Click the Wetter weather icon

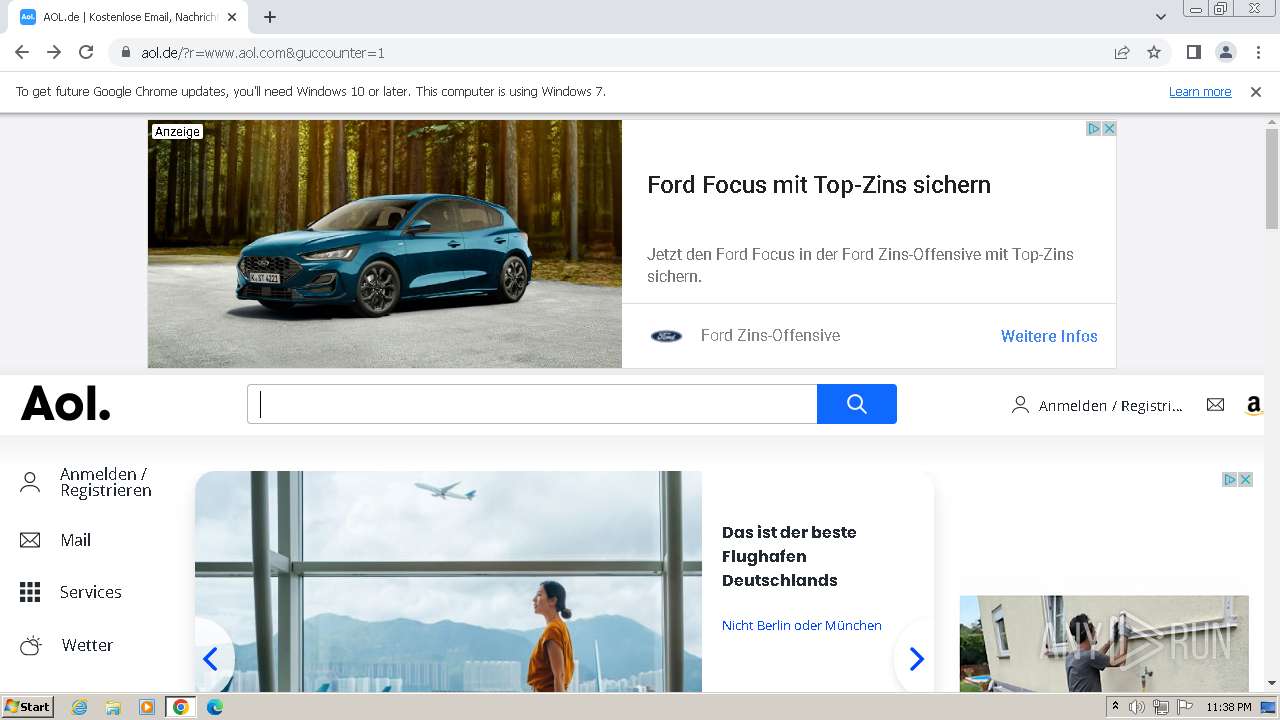point(31,645)
